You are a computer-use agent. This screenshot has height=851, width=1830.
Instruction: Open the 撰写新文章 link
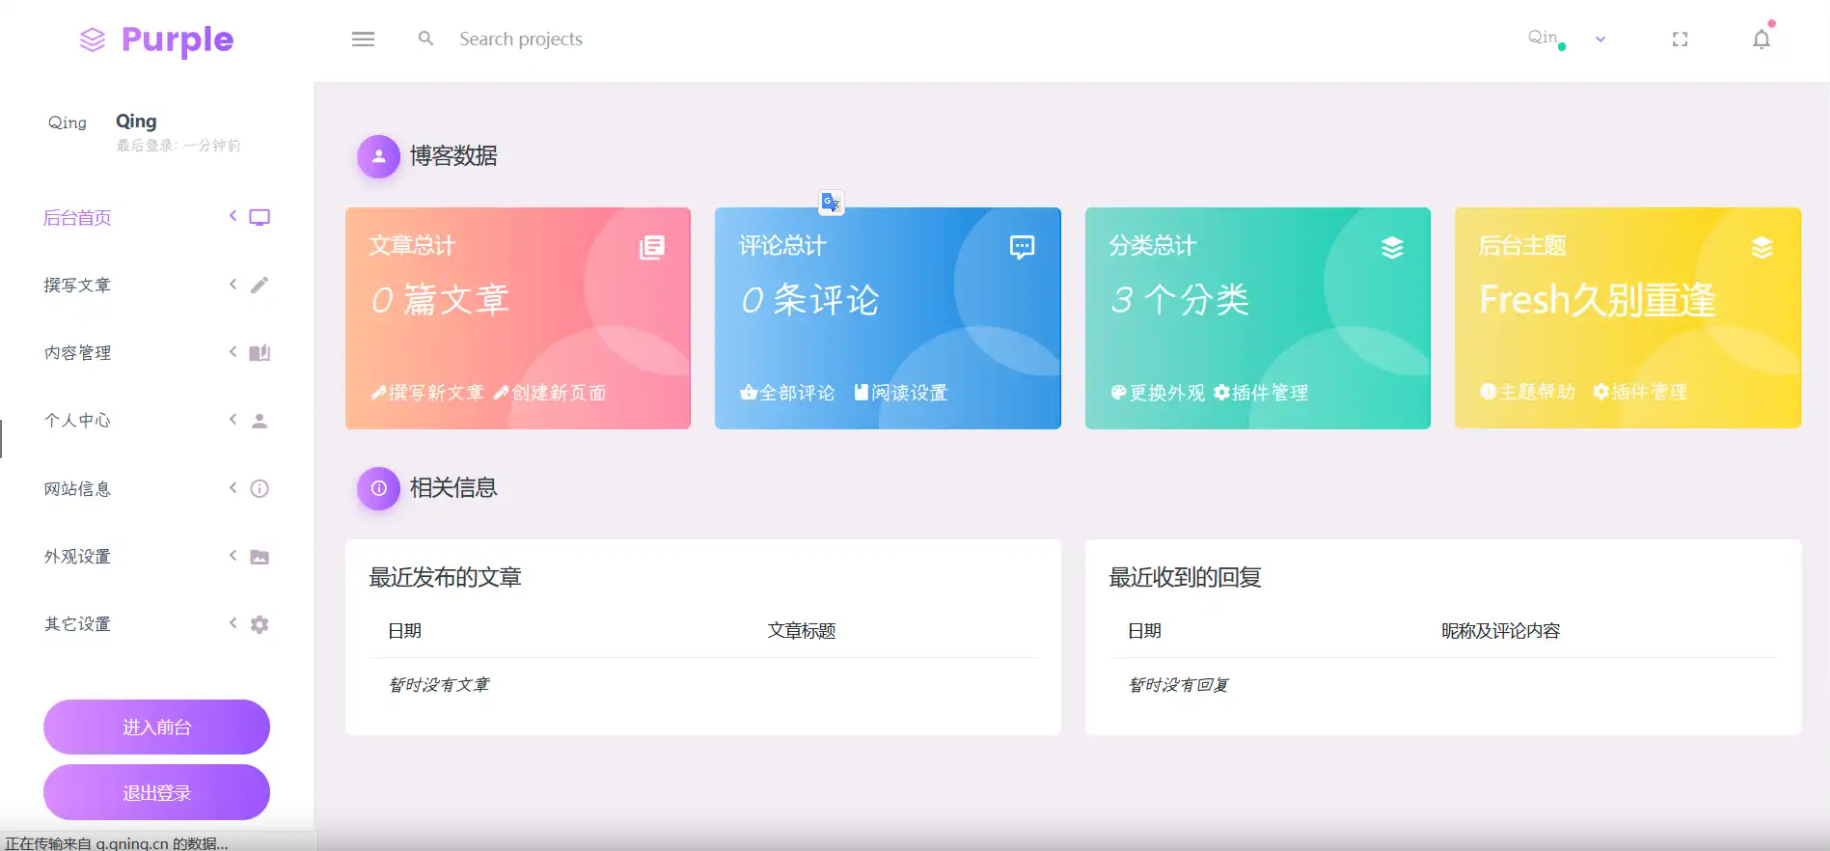pos(427,393)
